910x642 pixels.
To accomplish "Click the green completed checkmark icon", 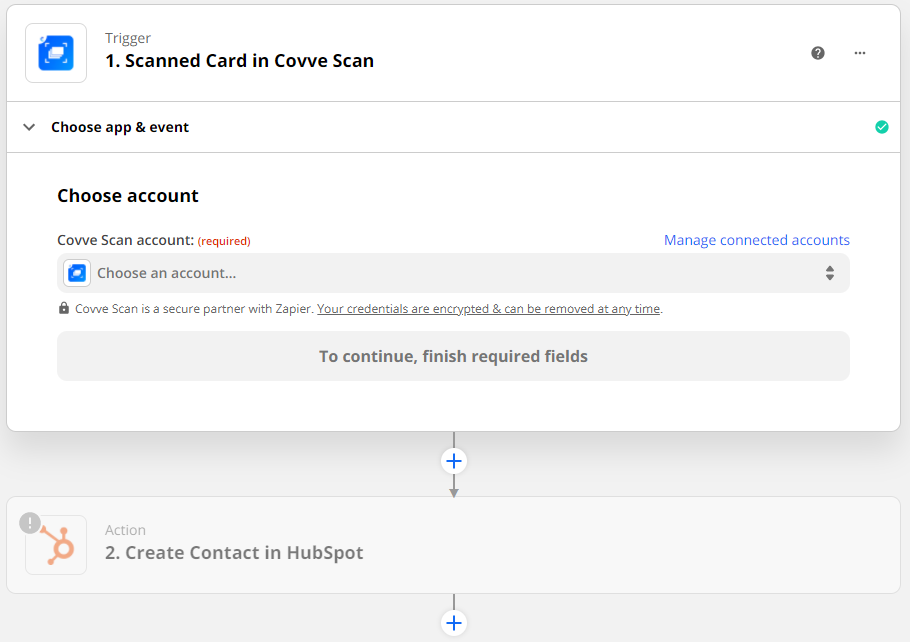I will click(881, 127).
